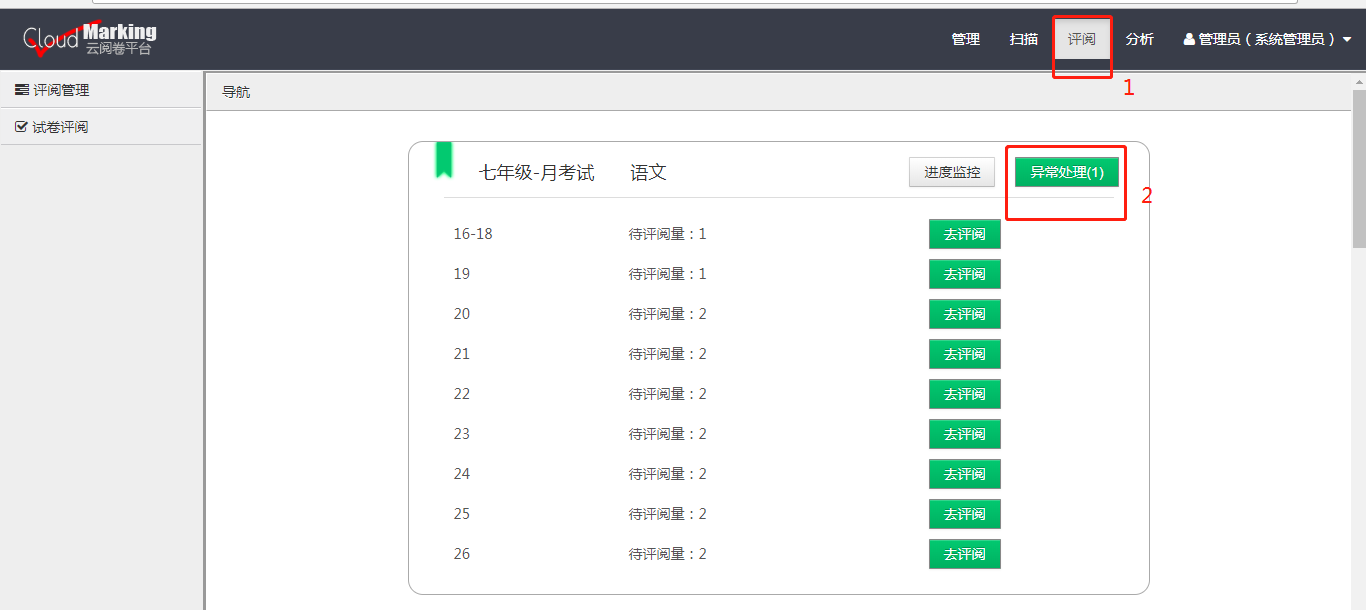Click the question number 16-18
The height and width of the screenshot is (610, 1366).
(473, 234)
